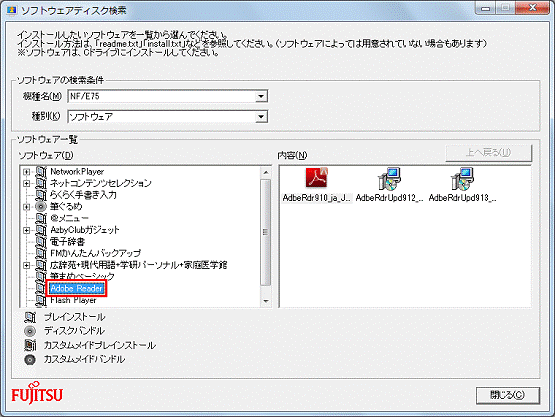Expand the 広辞苑 tree node
This screenshot has height=417, width=555.
point(26,265)
